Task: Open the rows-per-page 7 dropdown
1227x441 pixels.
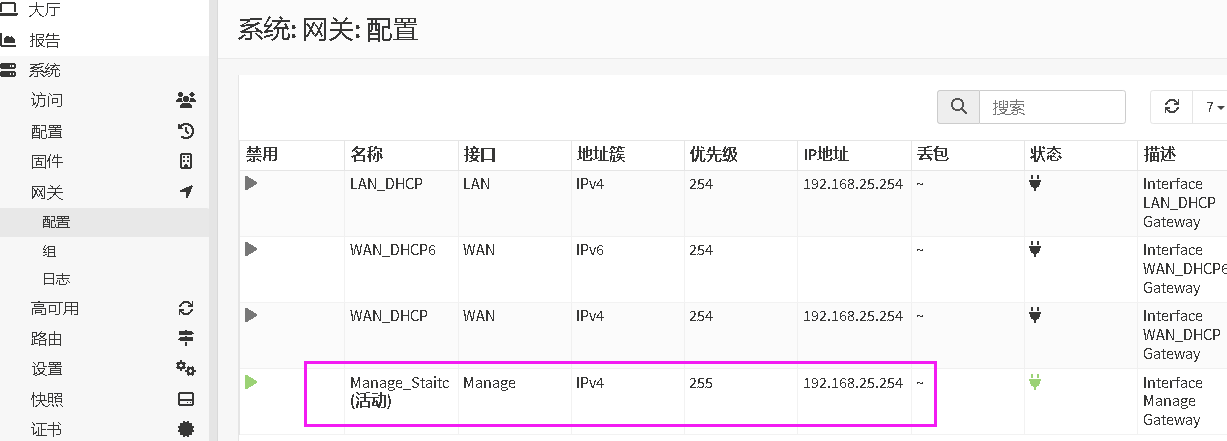Action: [1214, 107]
